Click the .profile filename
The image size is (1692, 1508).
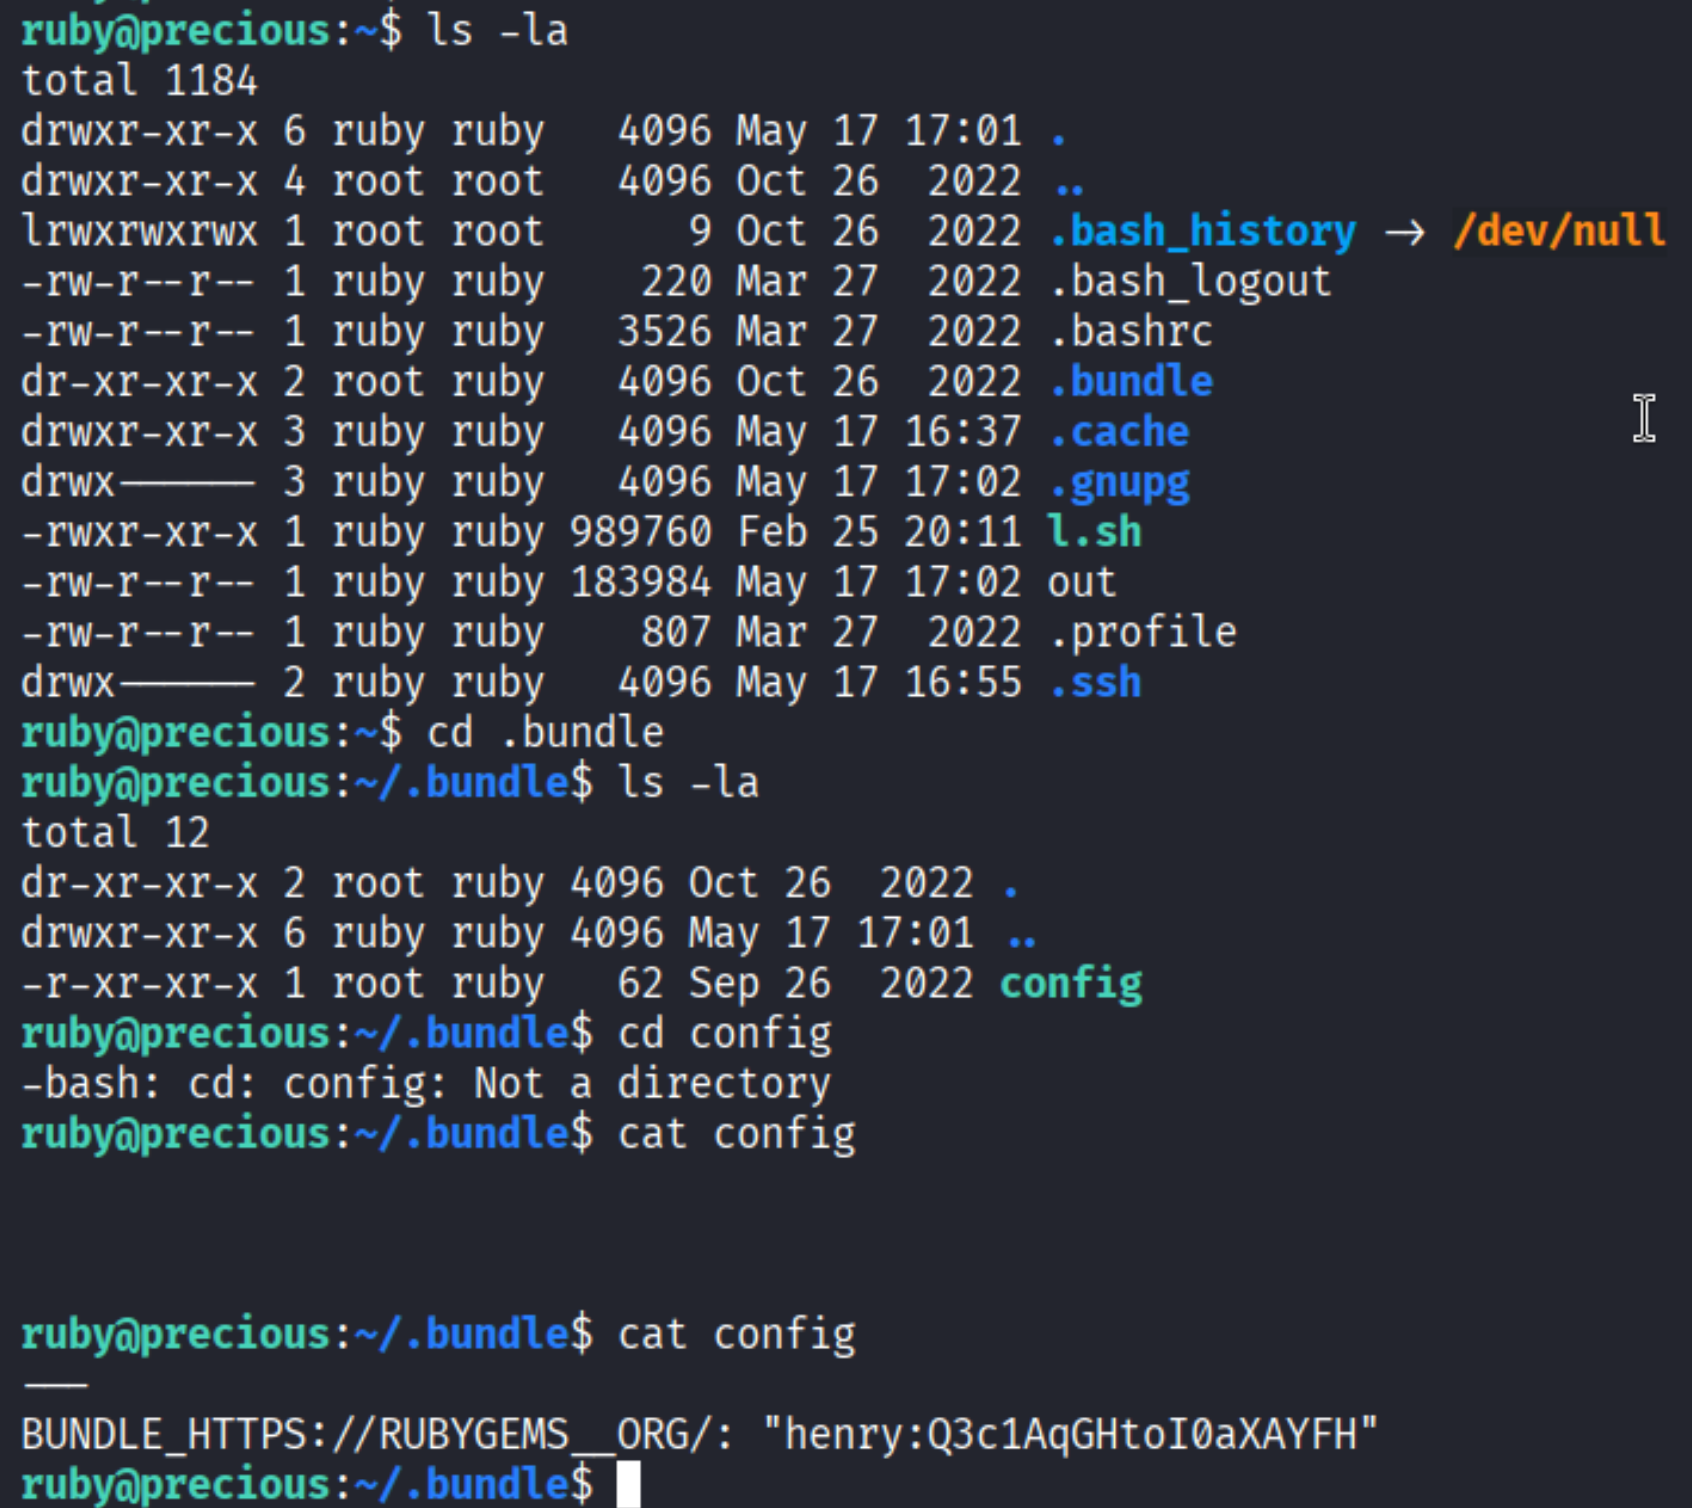point(1143,632)
